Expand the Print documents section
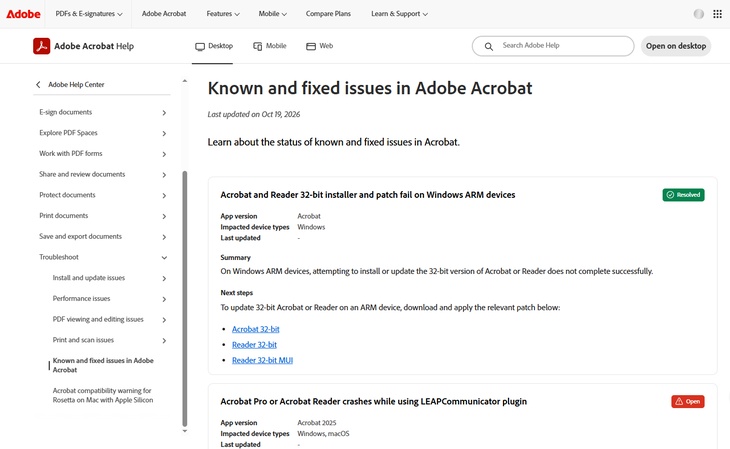Image resolution: width=730 pixels, height=449 pixels. coord(164,216)
